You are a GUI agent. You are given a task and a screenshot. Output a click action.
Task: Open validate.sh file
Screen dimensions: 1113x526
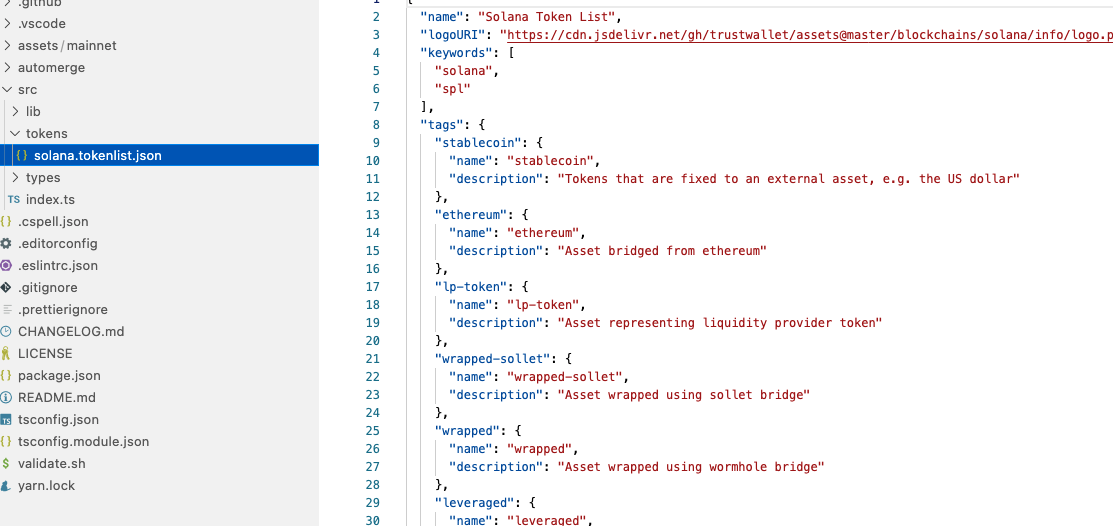coord(52,464)
